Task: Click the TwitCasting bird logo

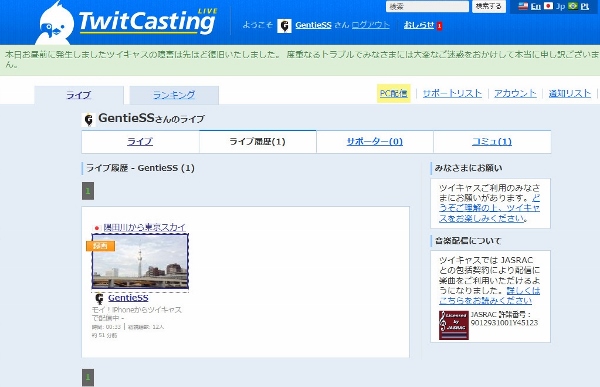Action: click(55, 24)
